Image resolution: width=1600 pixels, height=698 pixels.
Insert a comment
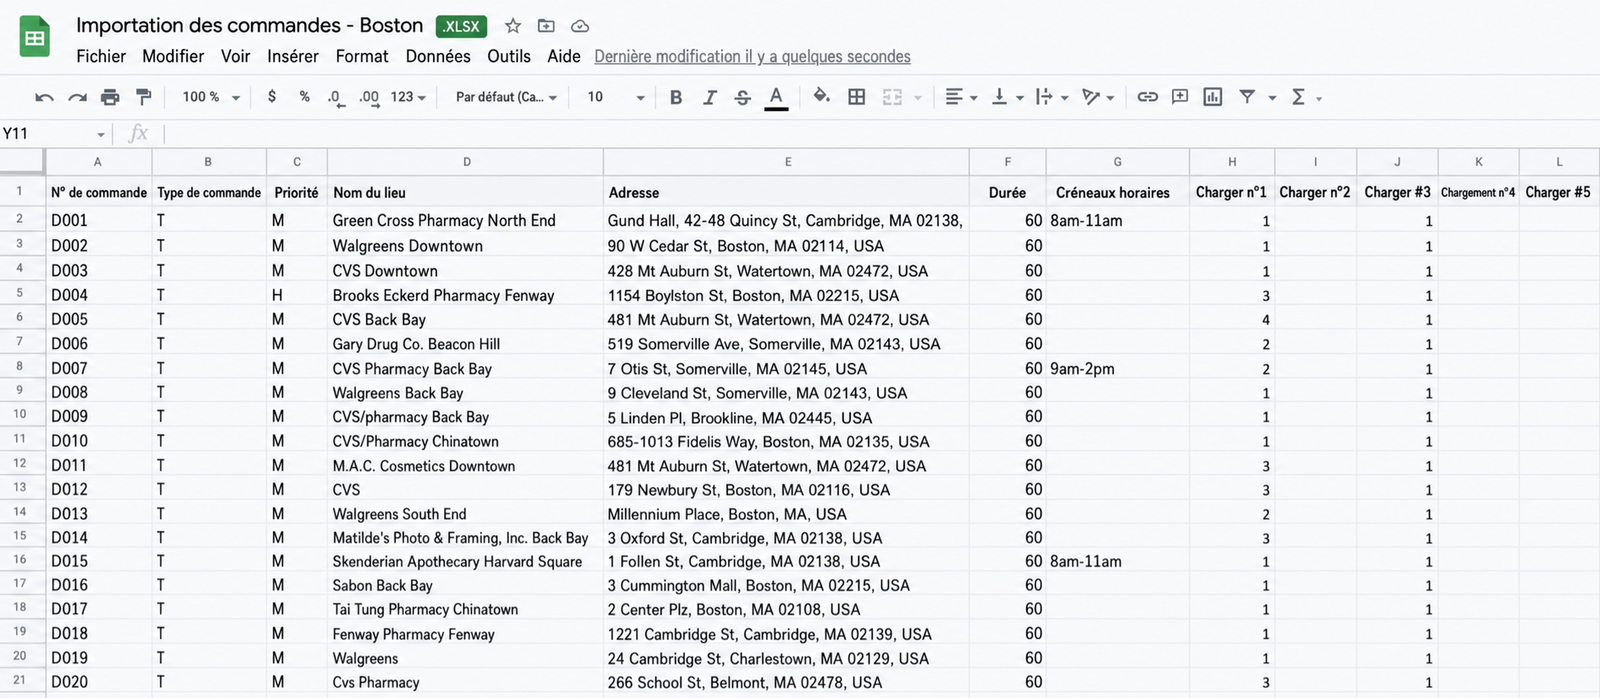1180,97
